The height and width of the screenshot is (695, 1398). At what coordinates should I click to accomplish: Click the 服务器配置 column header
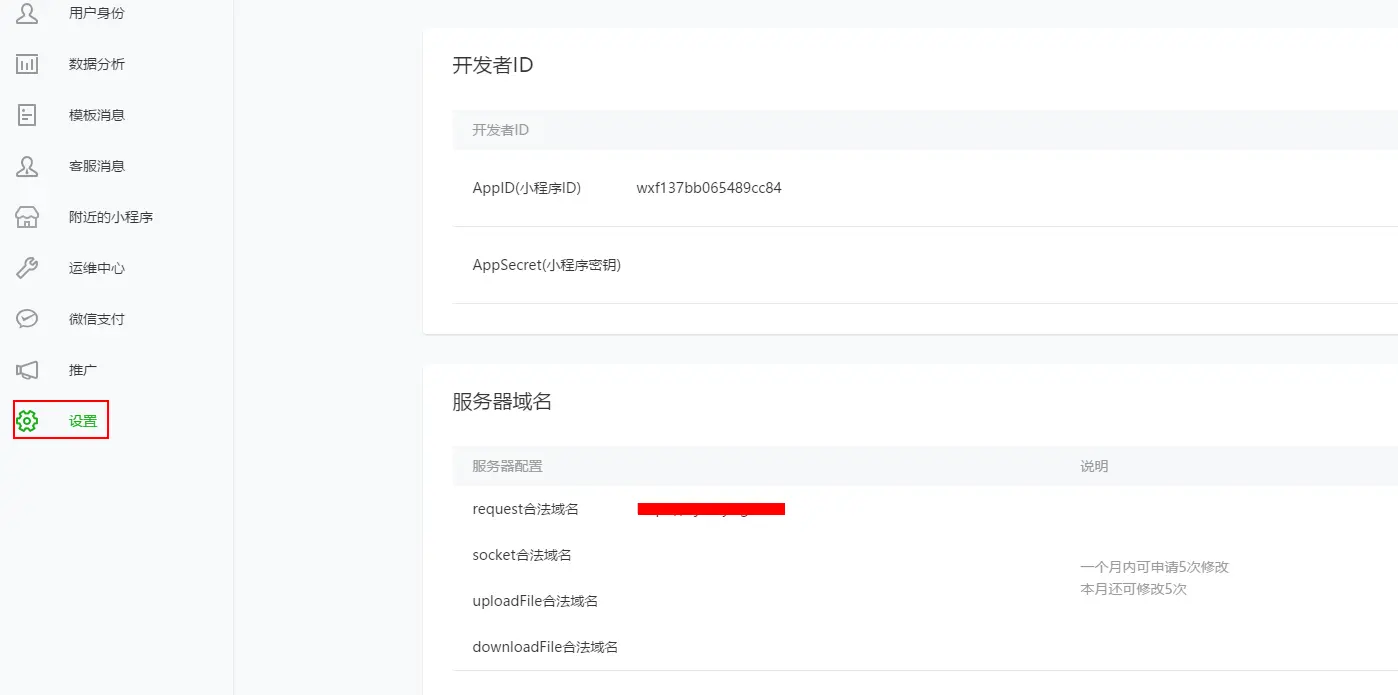(508, 466)
